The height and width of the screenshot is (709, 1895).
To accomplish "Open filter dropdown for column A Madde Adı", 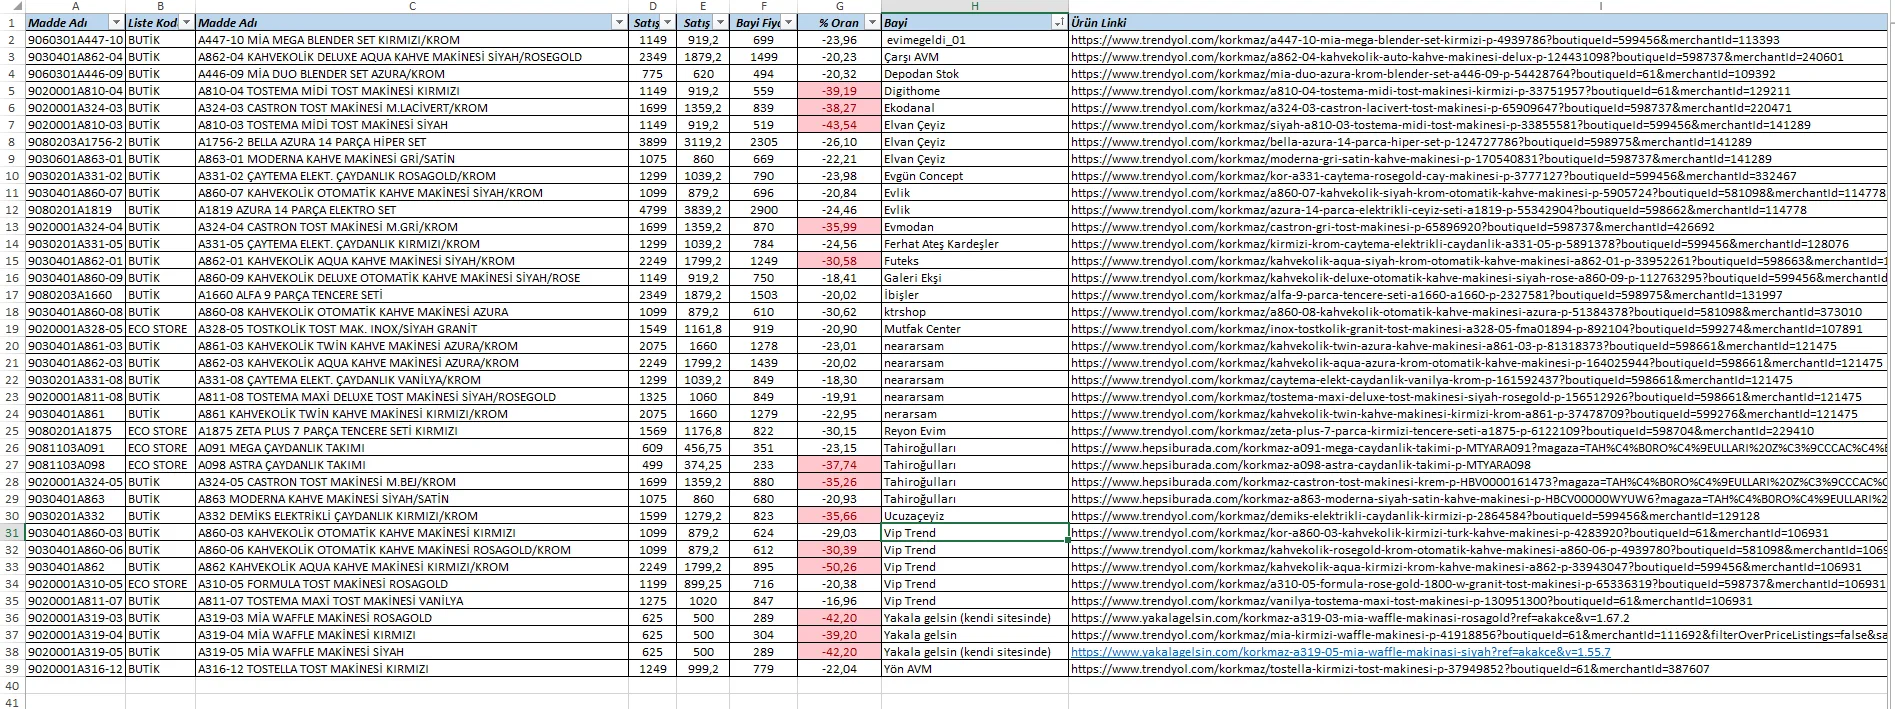I will coord(116,22).
